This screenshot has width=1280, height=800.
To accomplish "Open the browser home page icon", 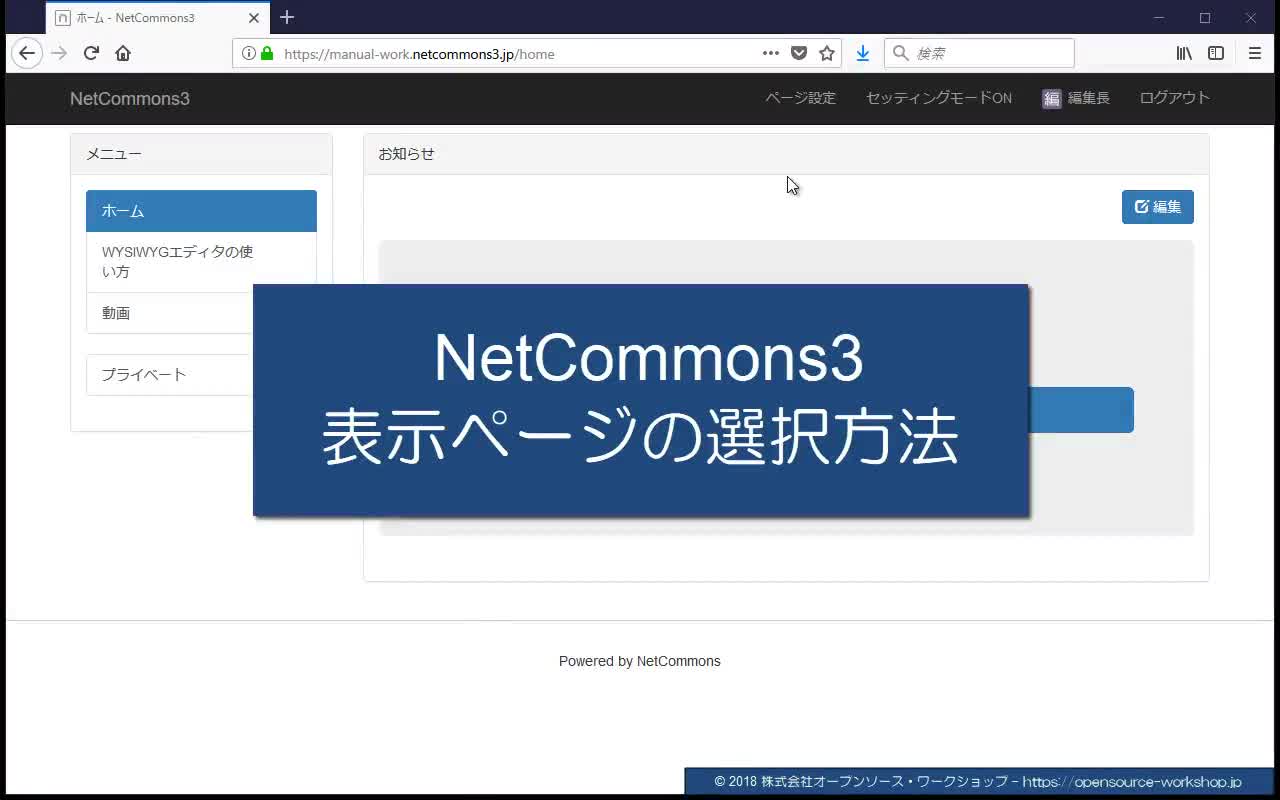I will coord(123,53).
